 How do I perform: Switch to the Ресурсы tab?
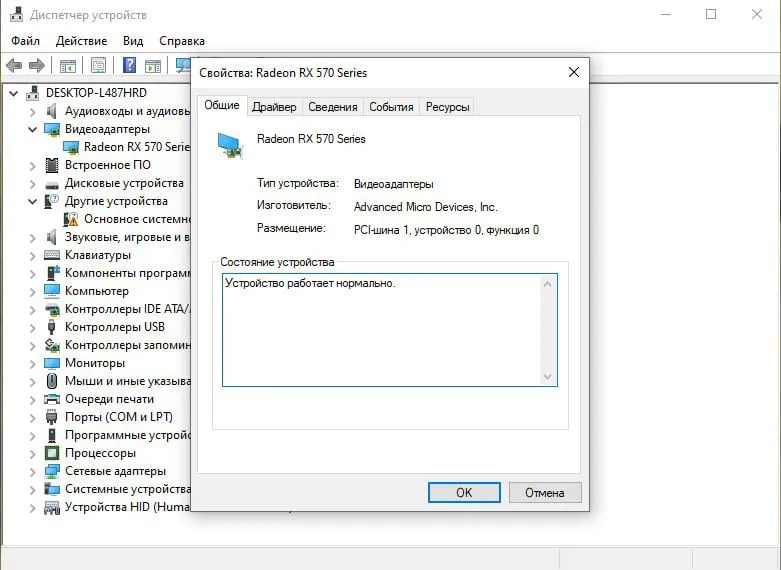point(447,107)
